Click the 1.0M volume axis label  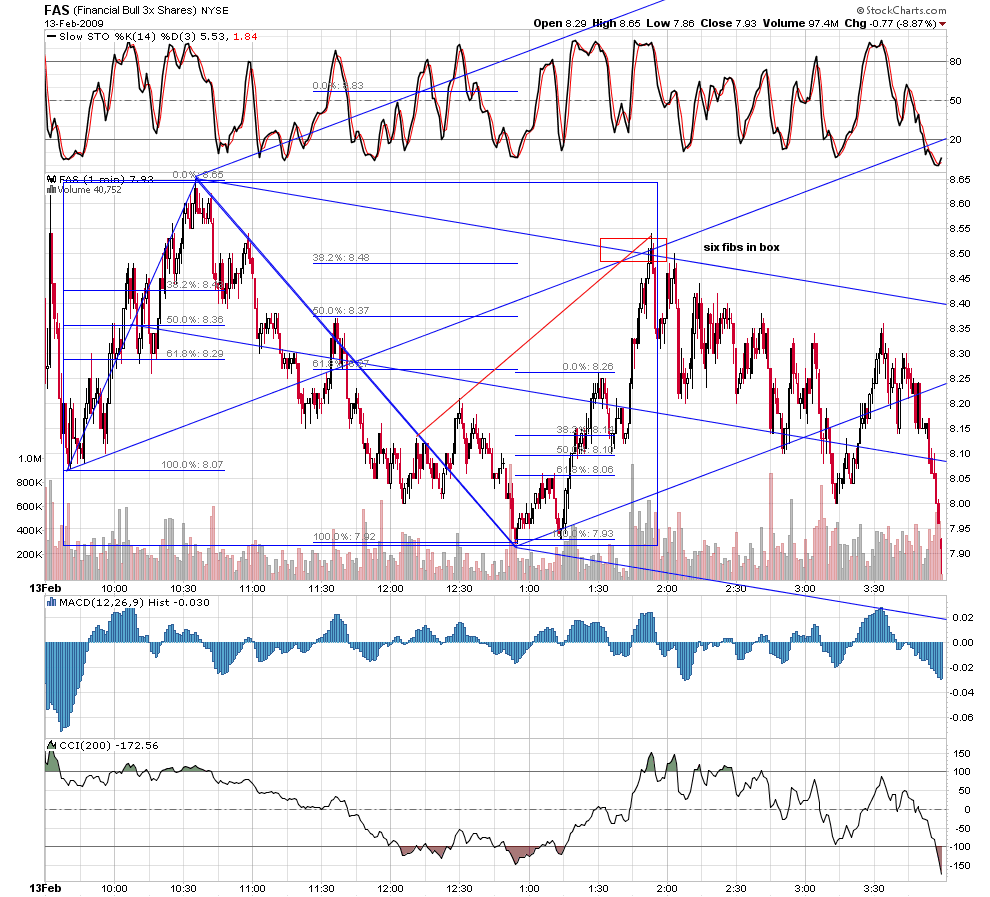pos(30,459)
